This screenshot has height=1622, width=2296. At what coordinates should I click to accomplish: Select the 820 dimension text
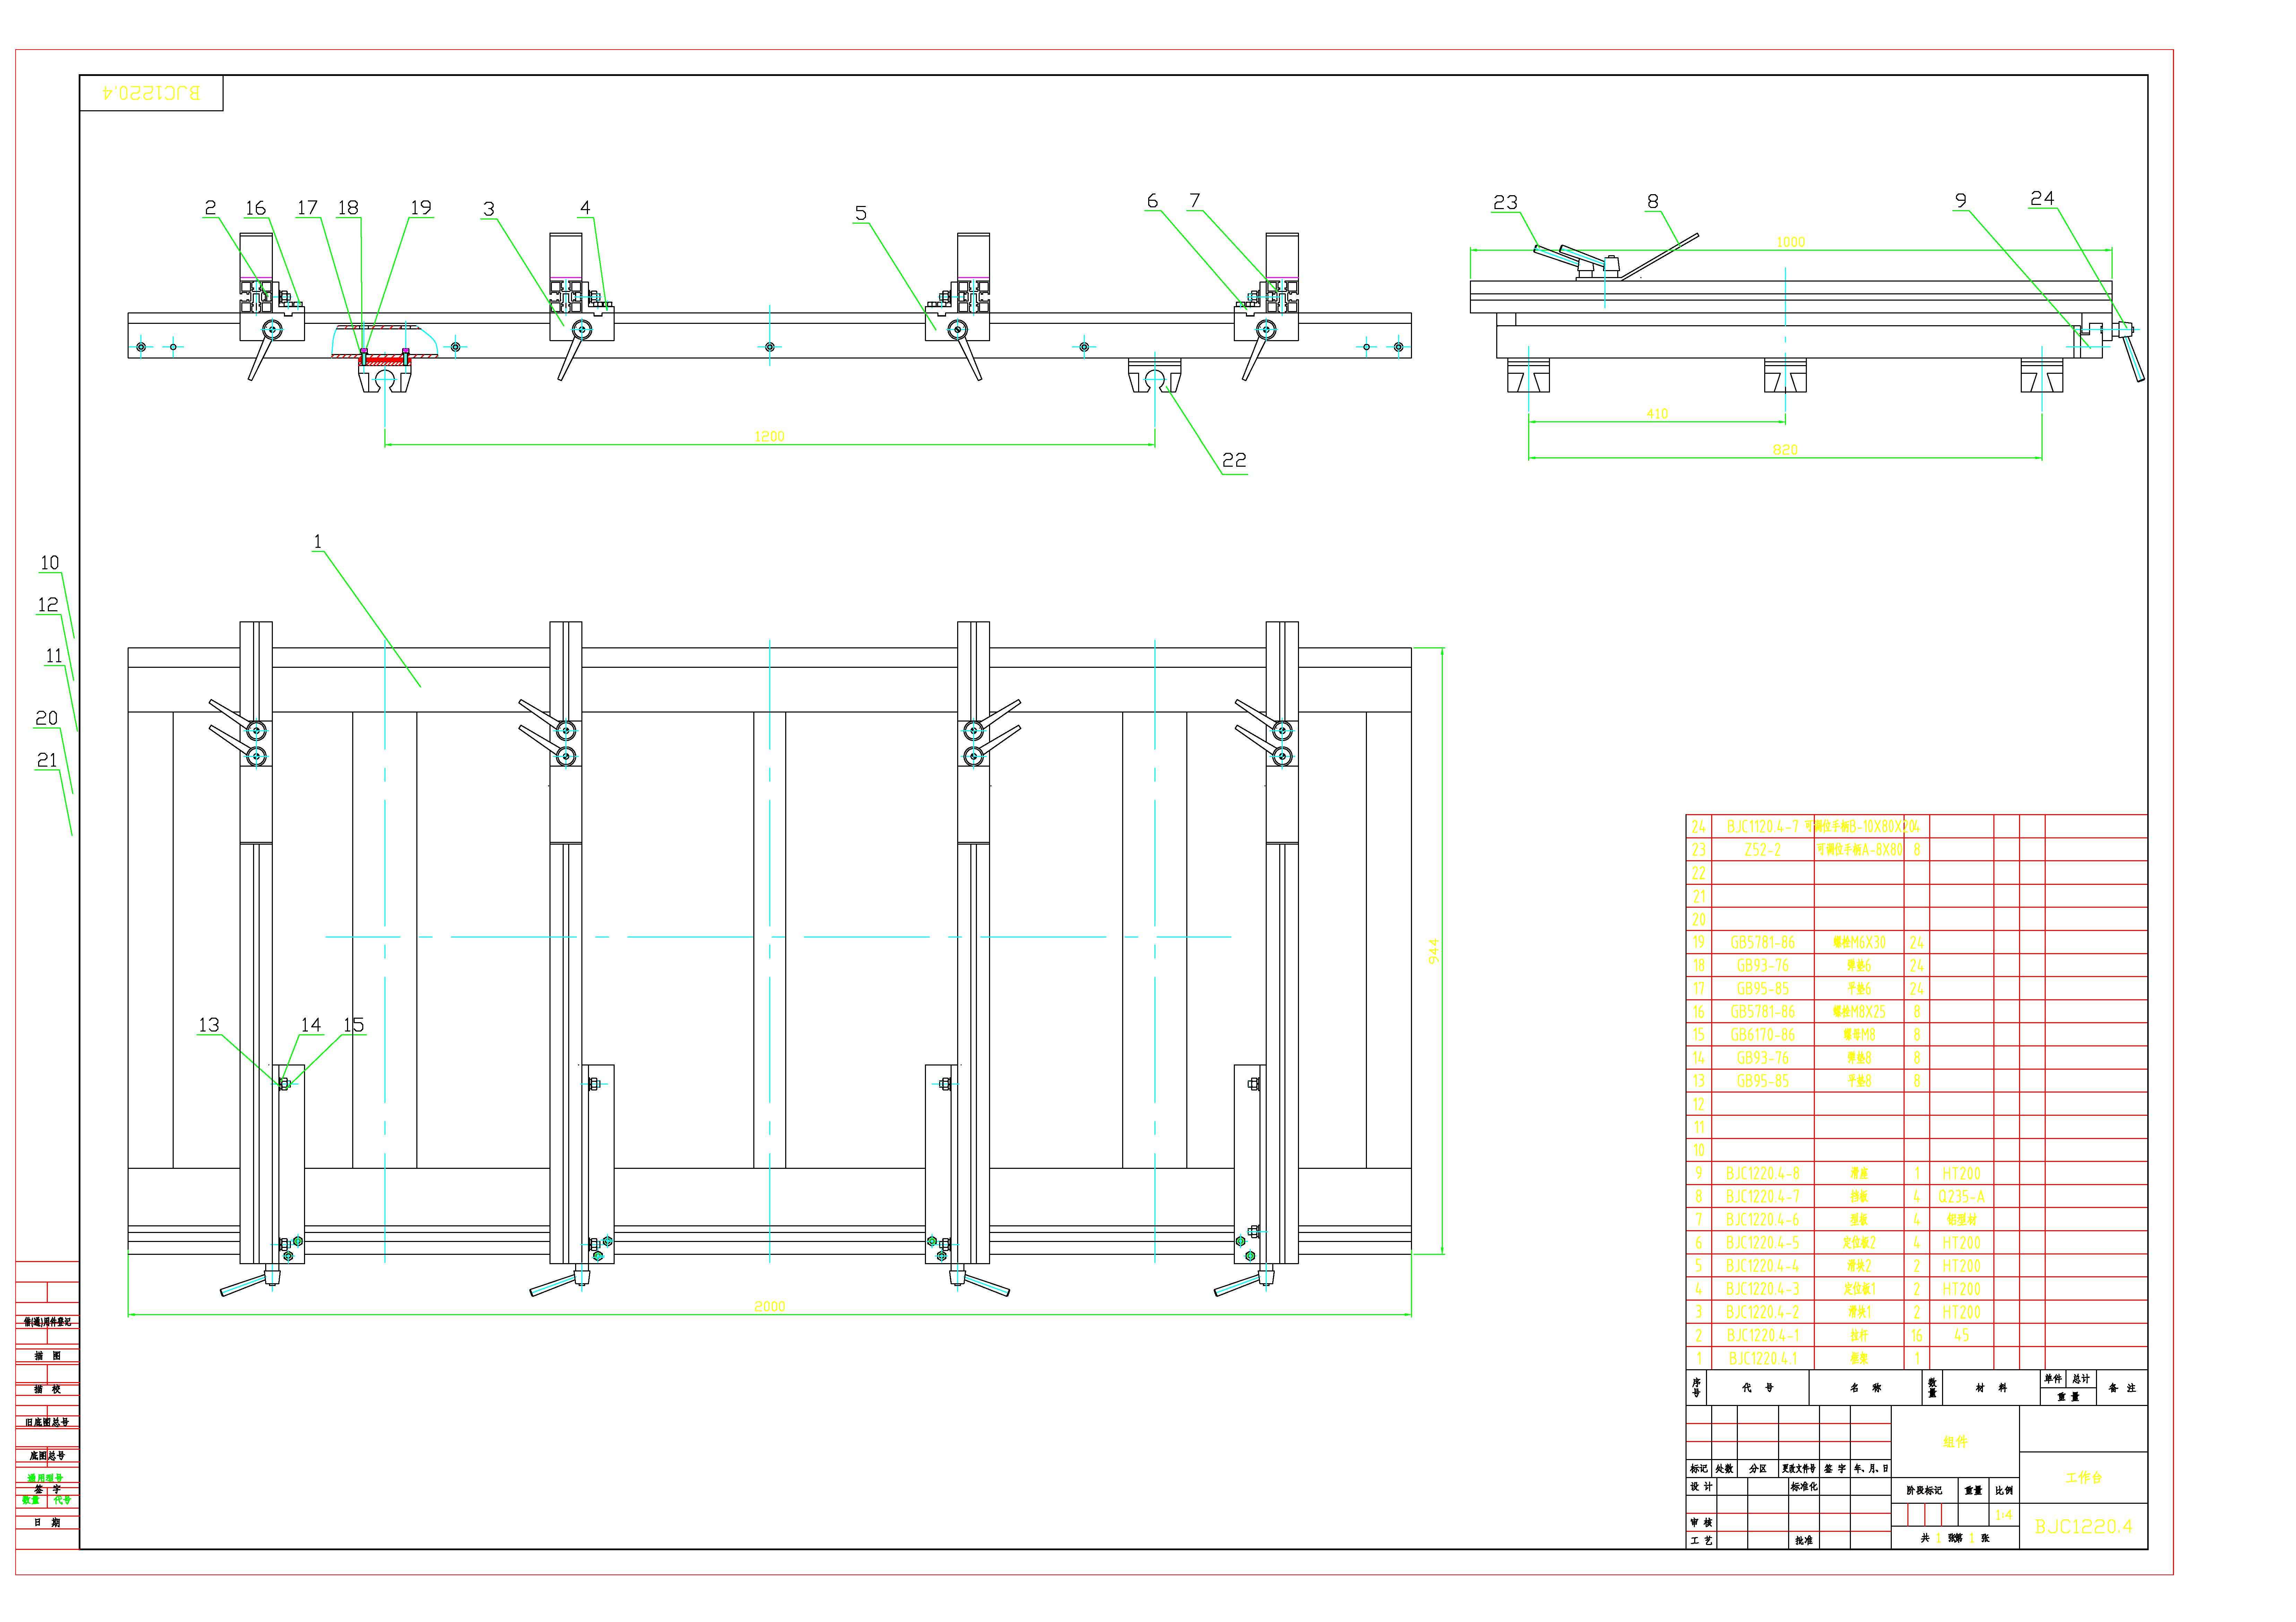click(x=1785, y=450)
